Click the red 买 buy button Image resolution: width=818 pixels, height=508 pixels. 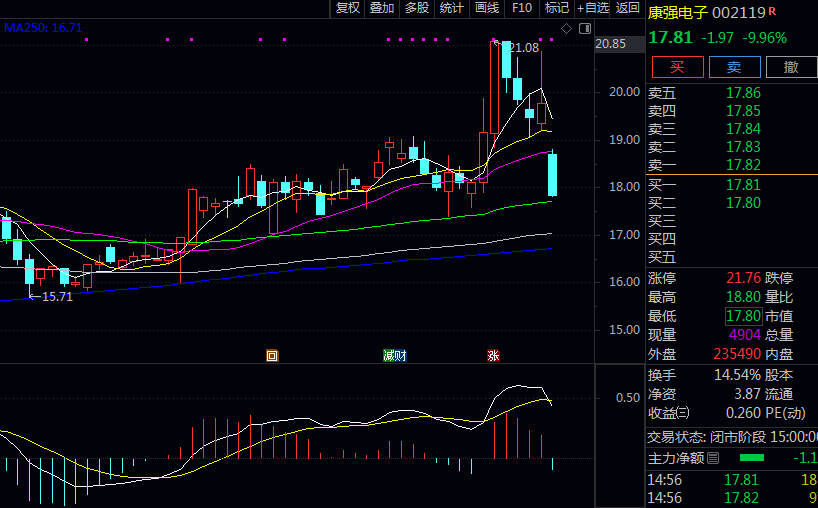click(x=678, y=67)
